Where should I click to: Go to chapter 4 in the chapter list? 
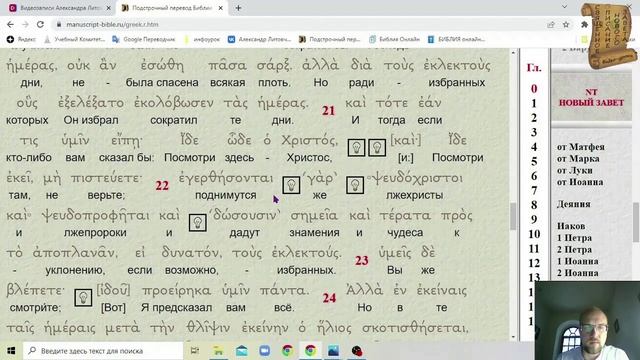point(534,147)
